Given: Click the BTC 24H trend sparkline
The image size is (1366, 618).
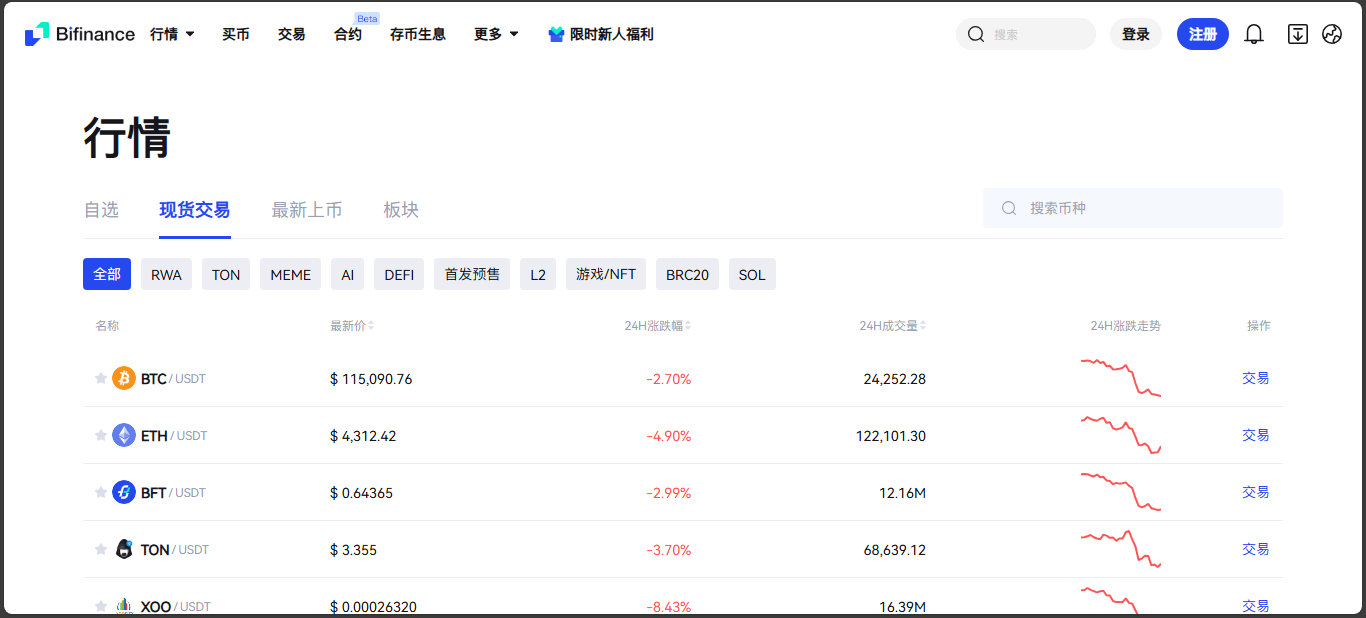Looking at the screenshot, I should click(x=1120, y=378).
